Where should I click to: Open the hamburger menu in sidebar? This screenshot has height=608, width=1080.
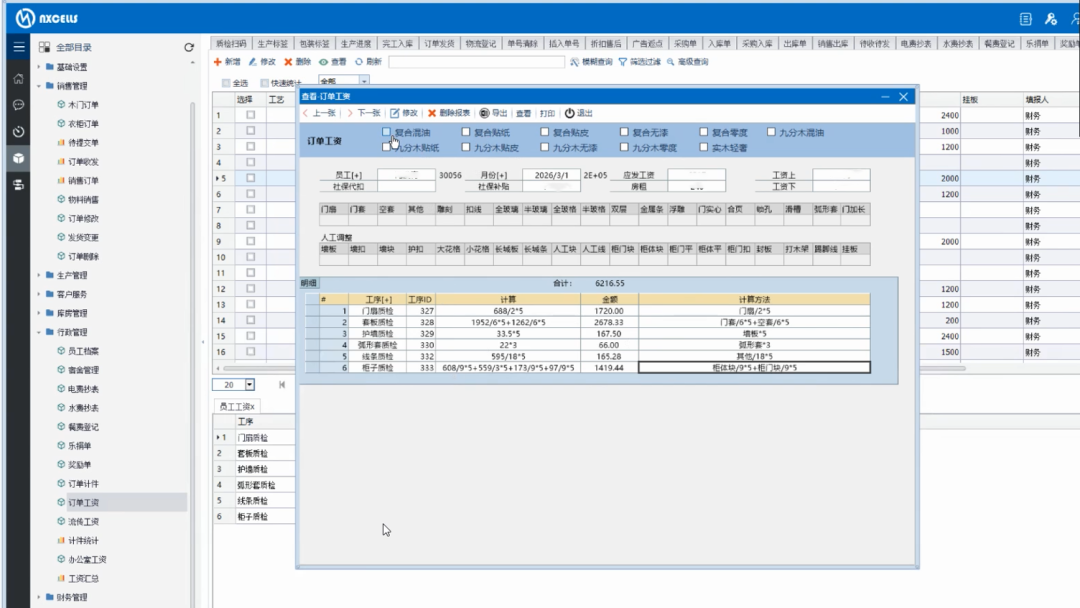tap(19, 47)
